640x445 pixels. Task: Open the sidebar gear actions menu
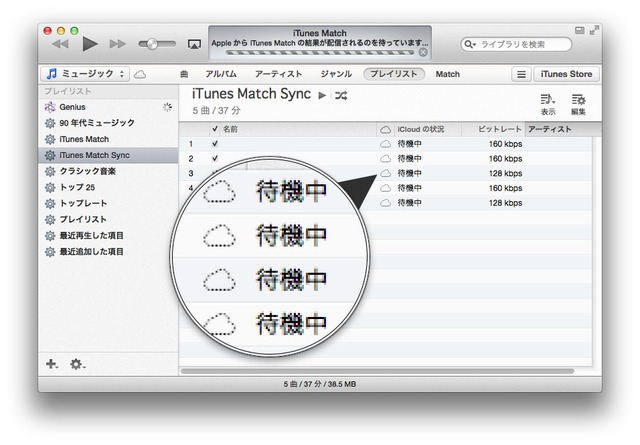click(77, 364)
